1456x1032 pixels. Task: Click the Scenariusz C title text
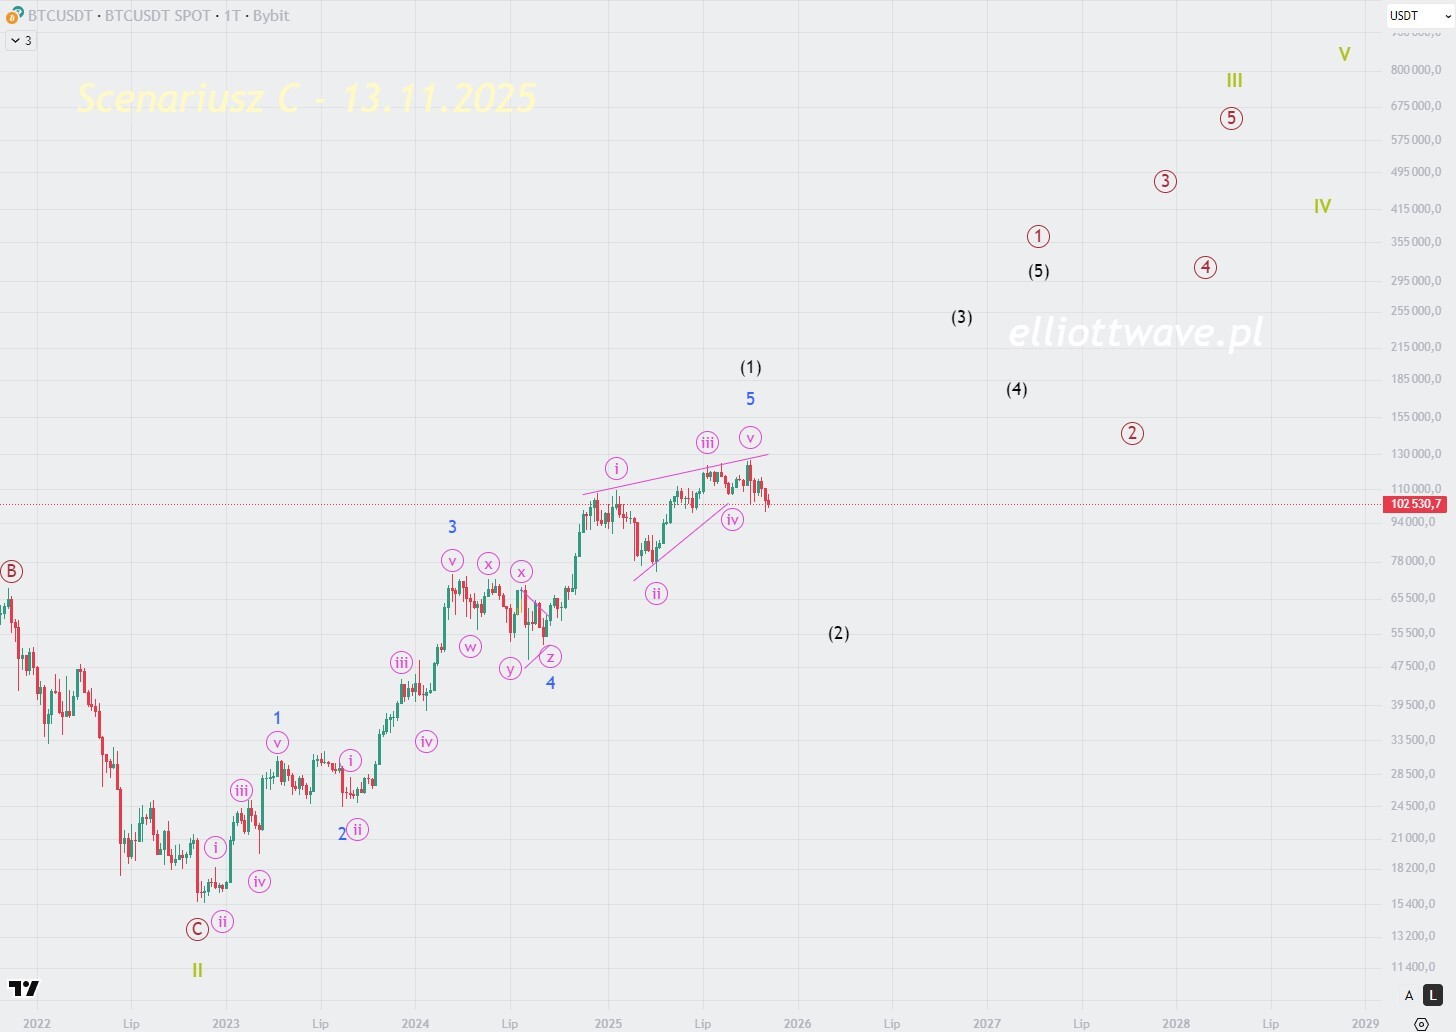pyautogui.click(x=306, y=98)
